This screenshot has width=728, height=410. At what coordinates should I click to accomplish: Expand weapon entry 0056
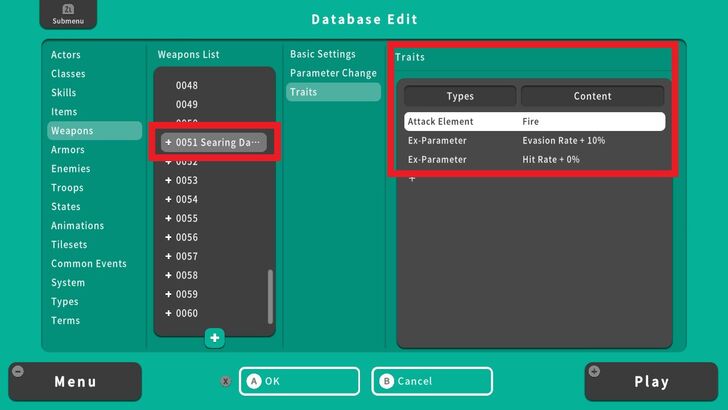169,238
